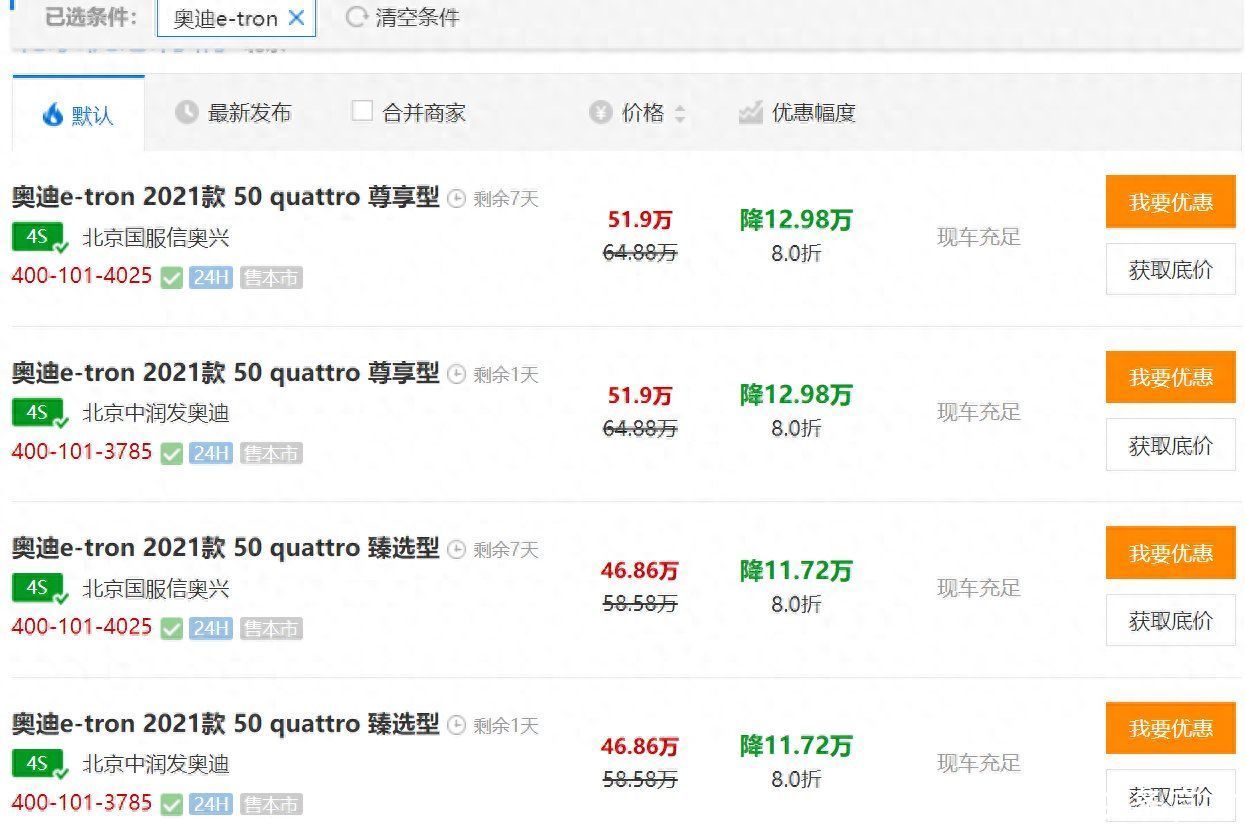Click green verified check in fourth listing

pyautogui.click(x=171, y=804)
